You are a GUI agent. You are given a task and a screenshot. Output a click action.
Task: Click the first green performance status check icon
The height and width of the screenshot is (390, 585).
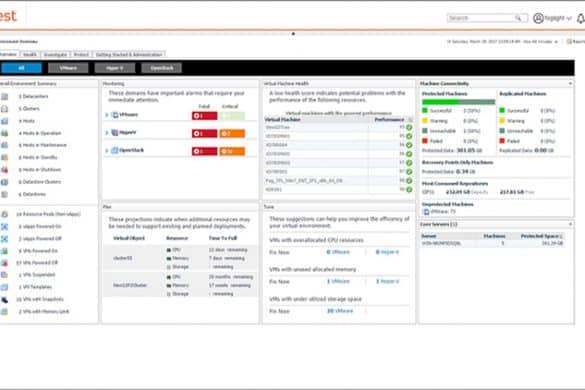coord(409,127)
